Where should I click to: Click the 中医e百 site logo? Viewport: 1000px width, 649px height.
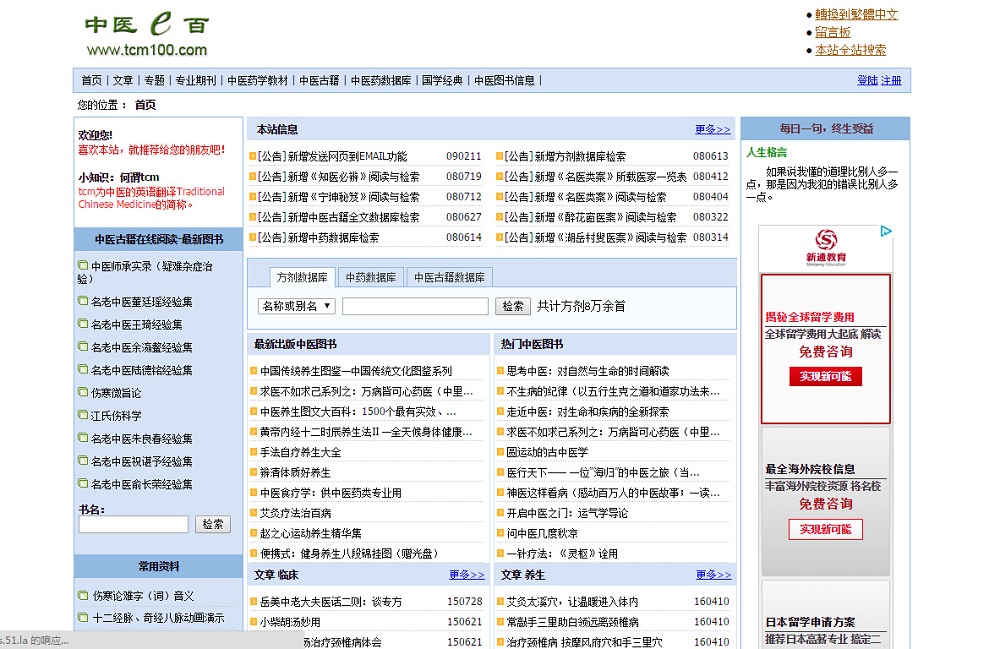pos(146,34)
